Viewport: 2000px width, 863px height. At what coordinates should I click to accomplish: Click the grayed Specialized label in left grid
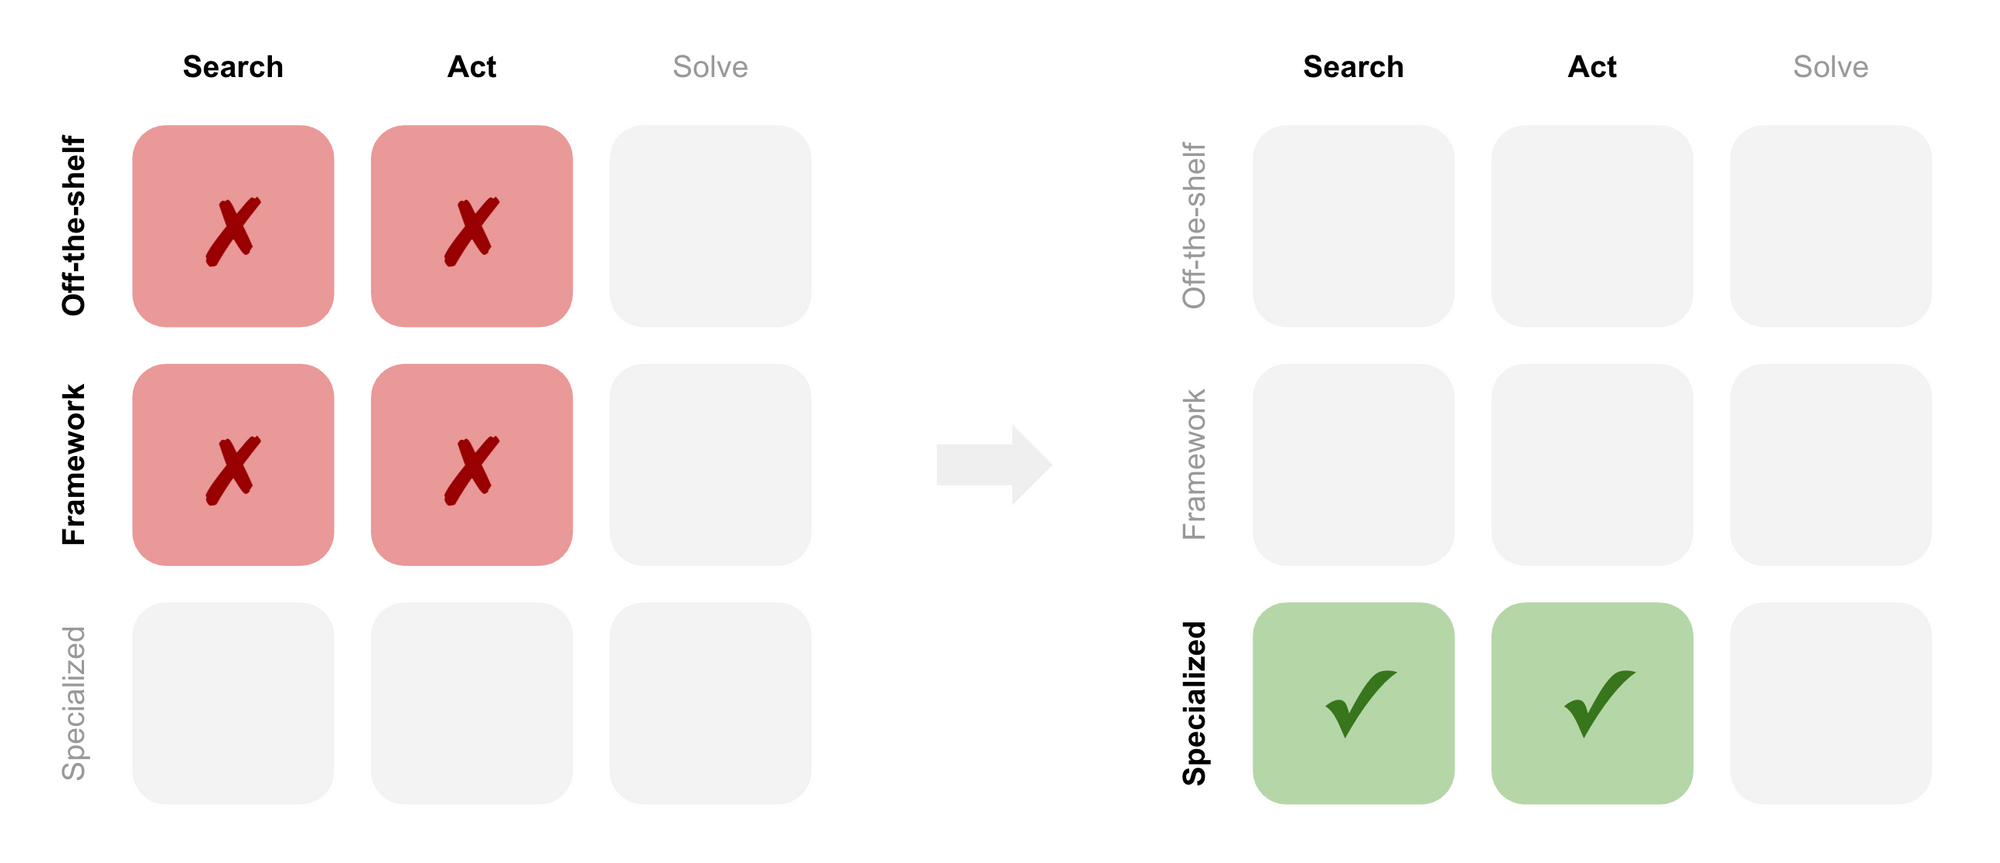point(74,703)
